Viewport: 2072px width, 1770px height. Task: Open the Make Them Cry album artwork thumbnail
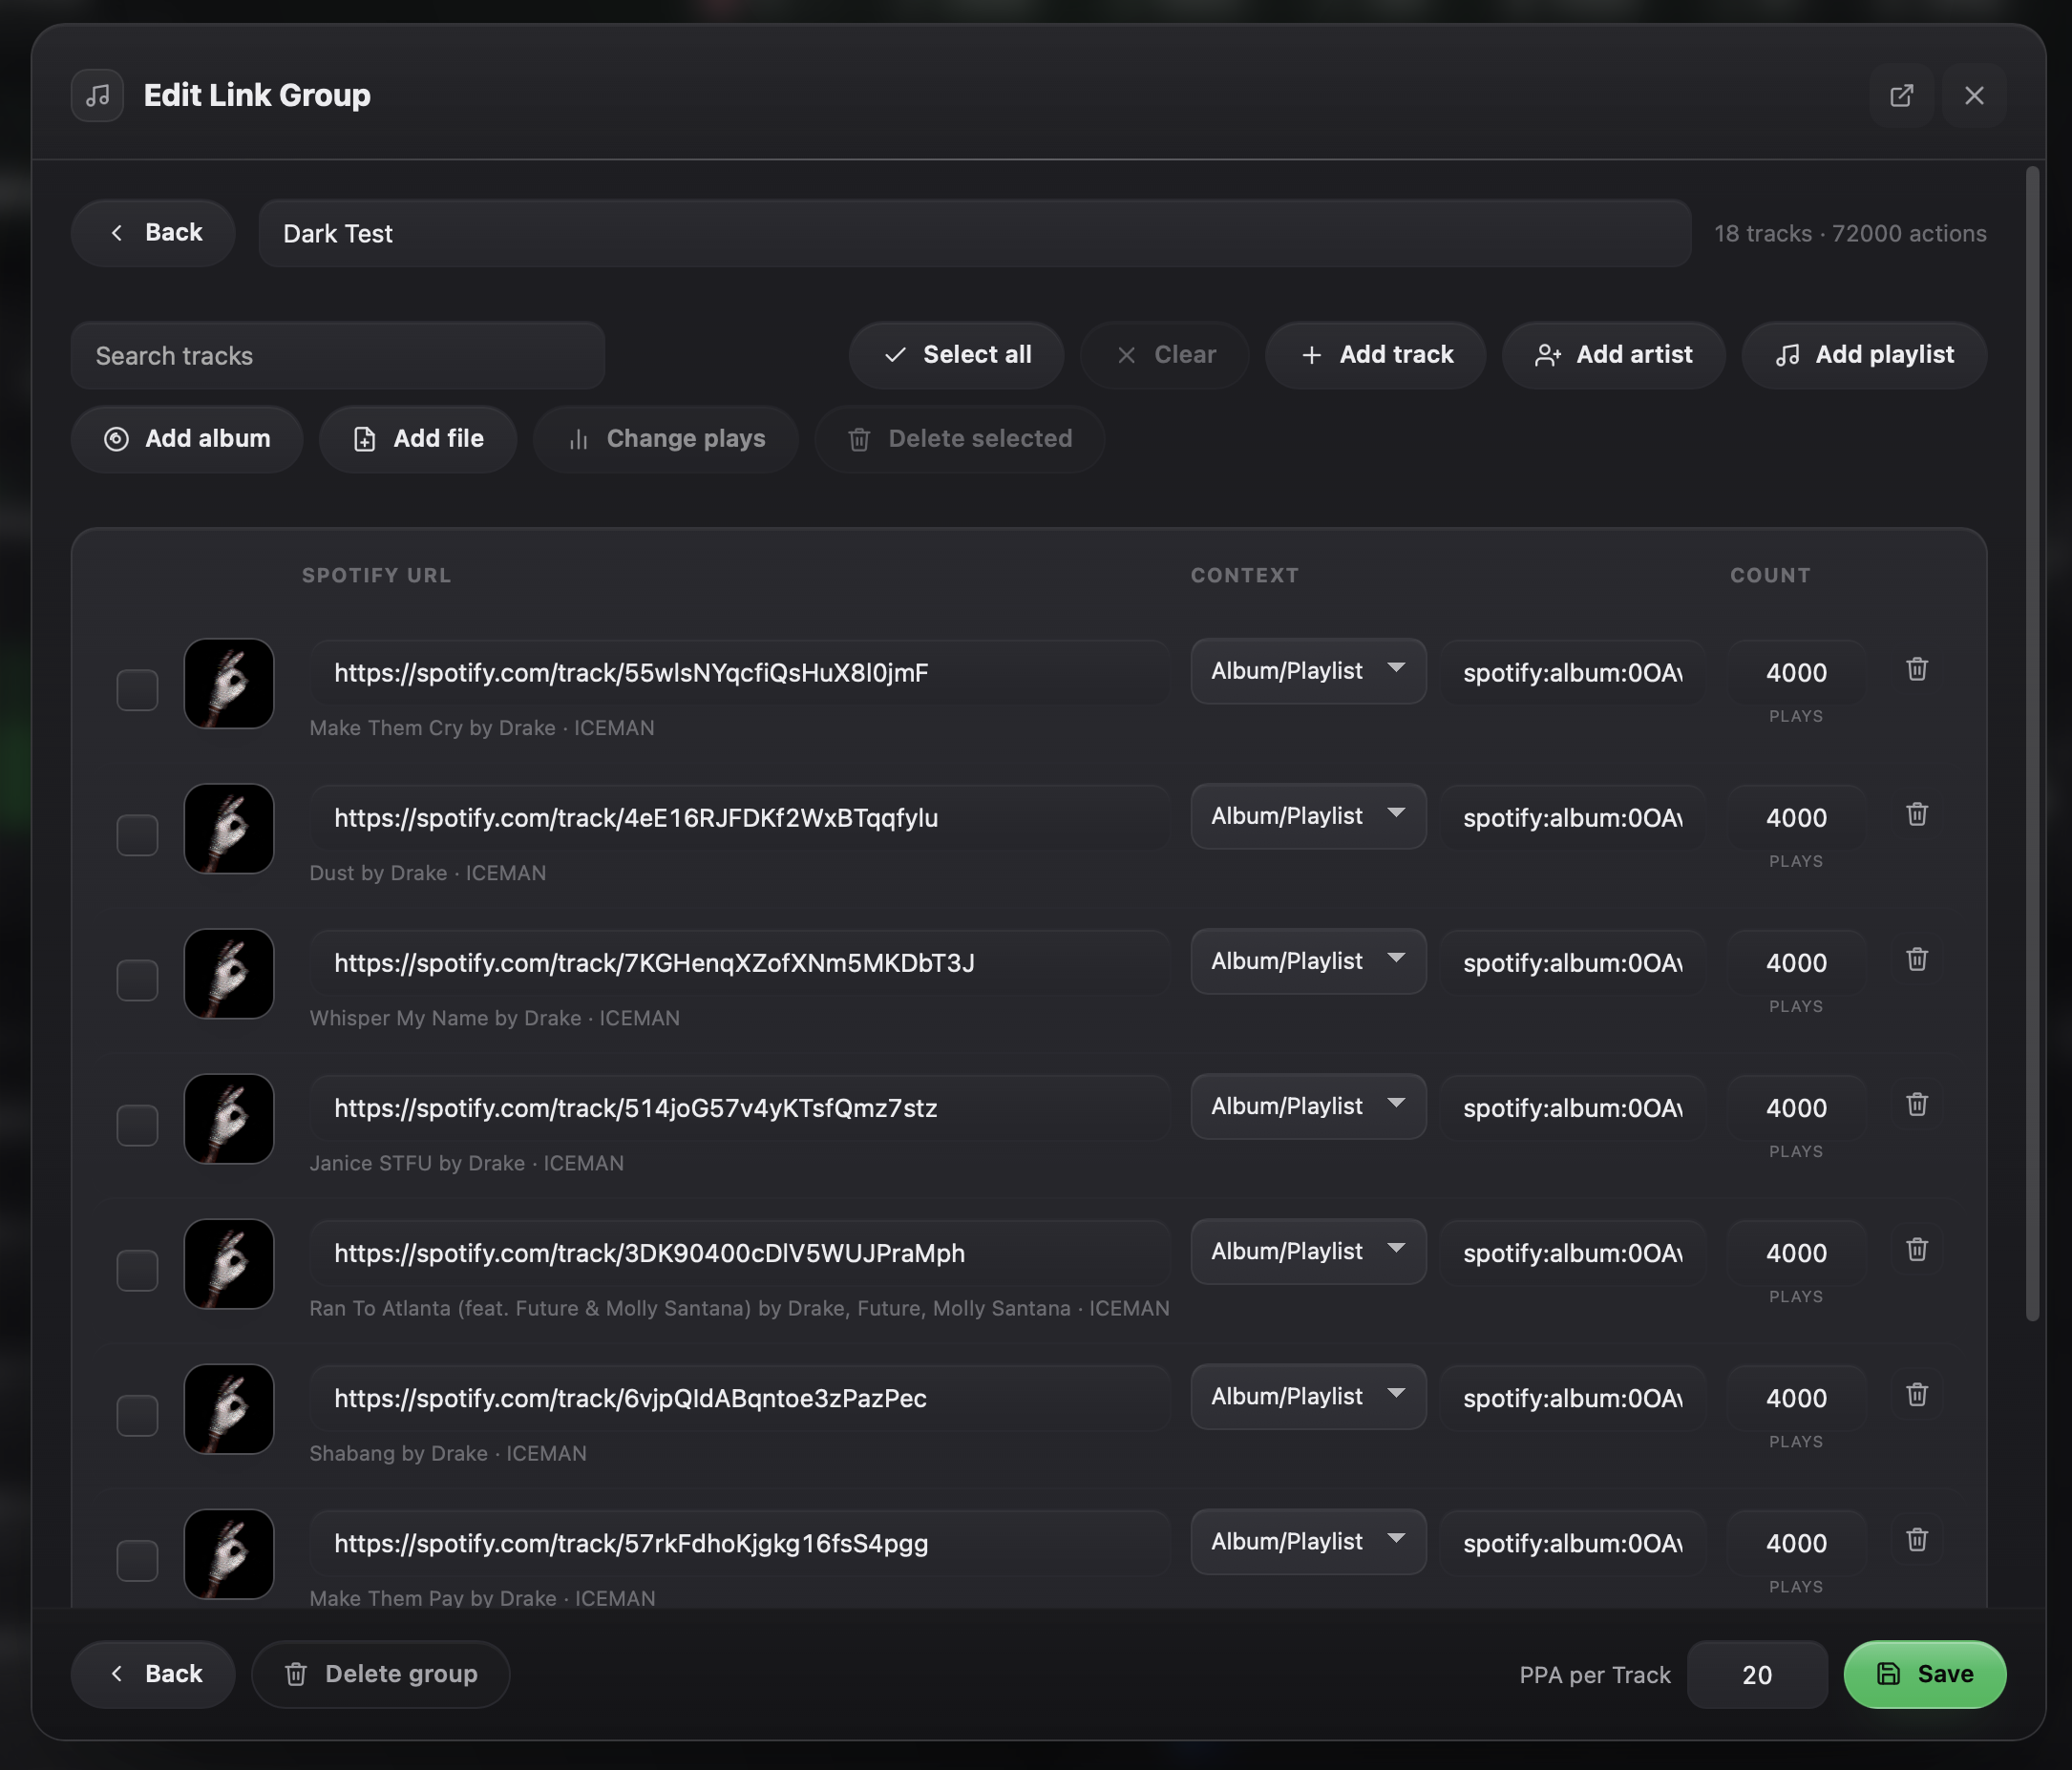(x=229, y=684)
